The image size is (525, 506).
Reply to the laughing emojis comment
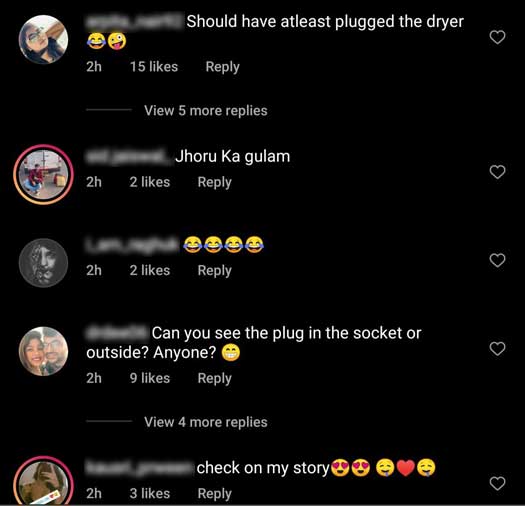click(214, 271)
